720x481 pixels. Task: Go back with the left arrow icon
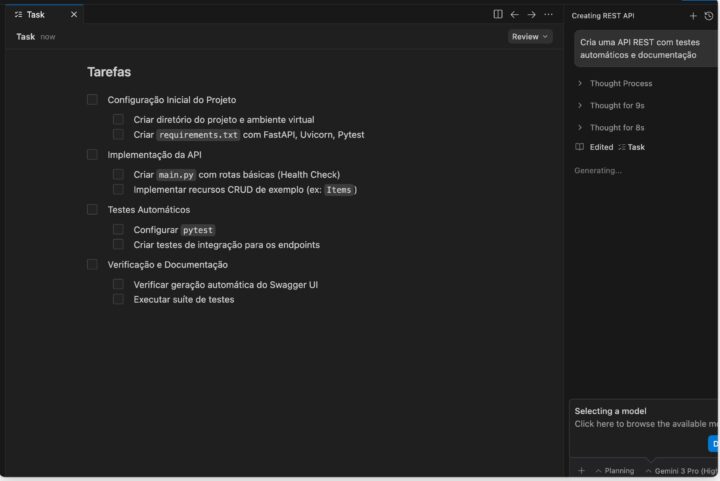pos(515,15)
